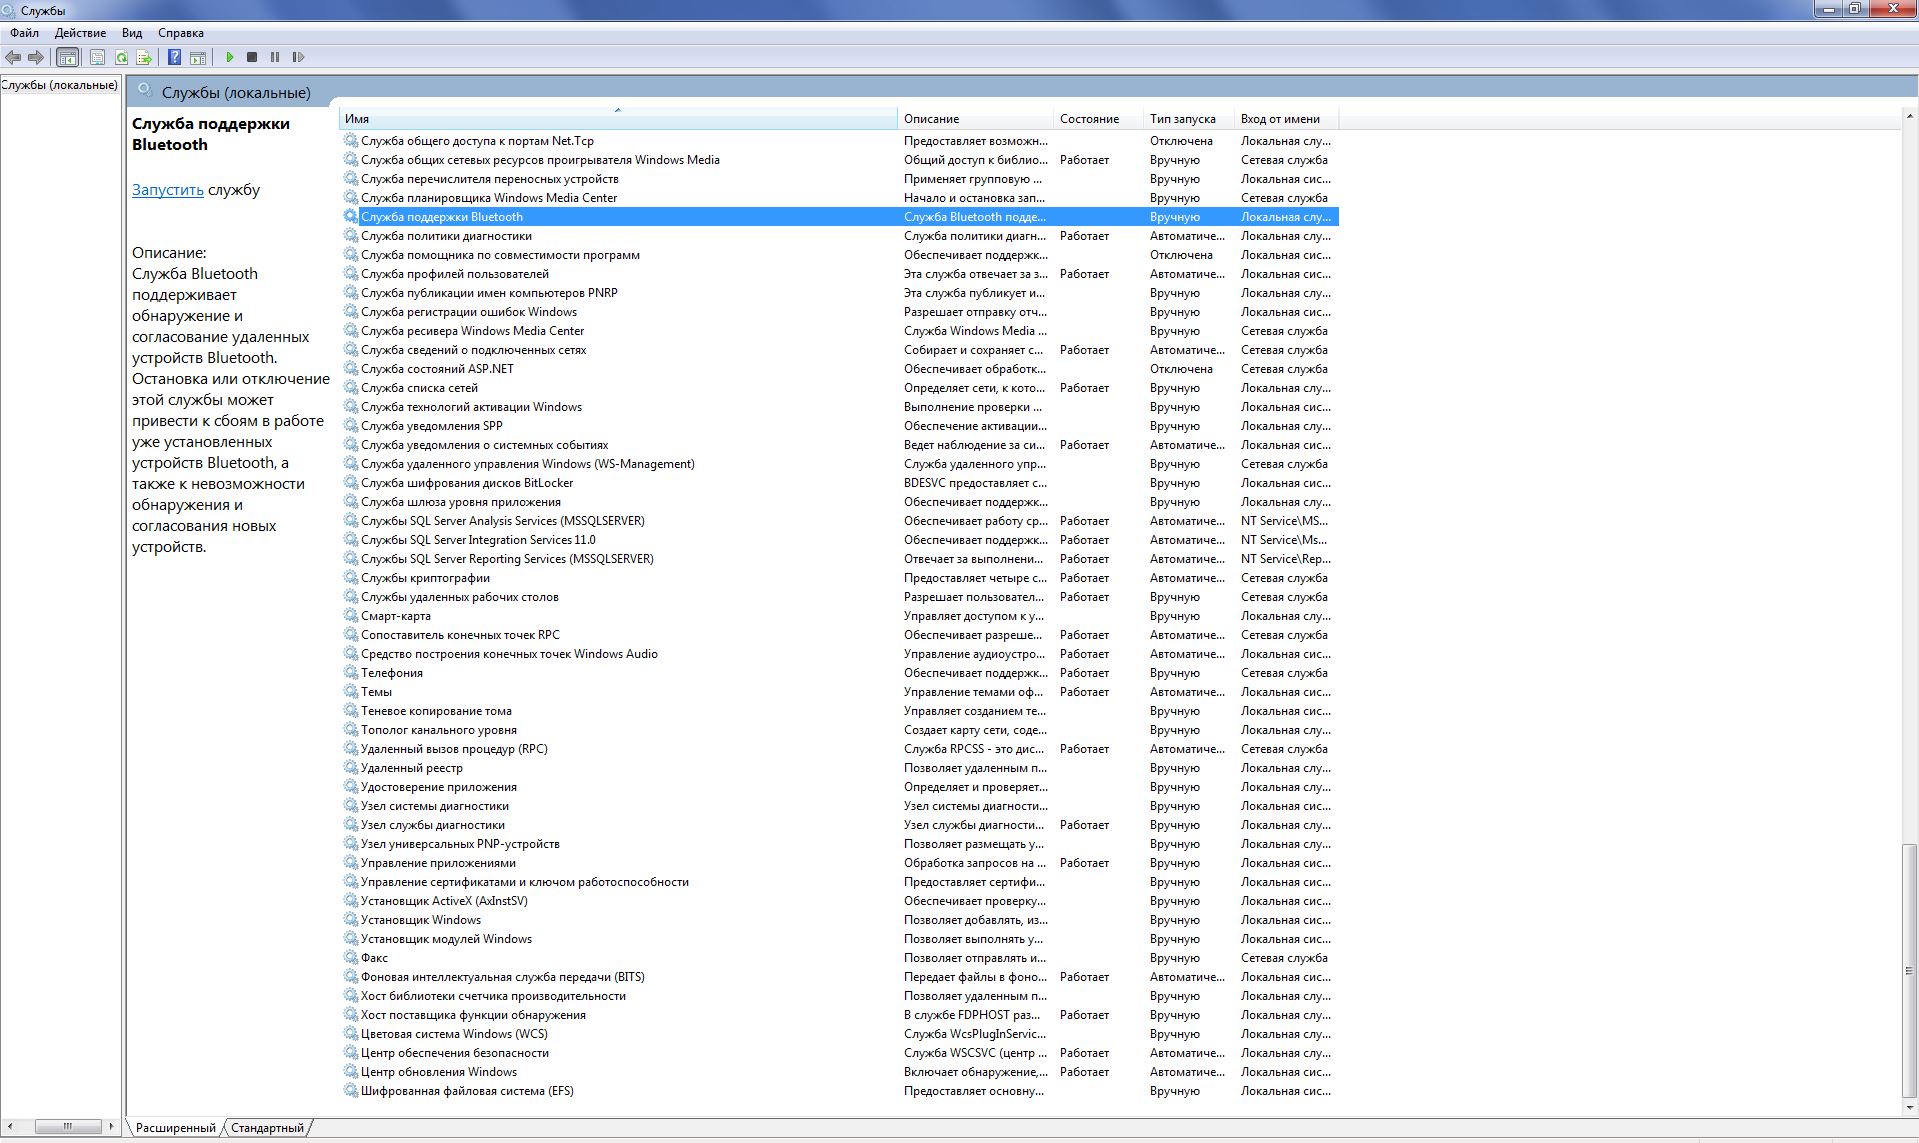Image resolution: width=1919 pixels, height=1143 pixels.
Task: Select the Центр обновления Windows service row
Action: 439,1072
